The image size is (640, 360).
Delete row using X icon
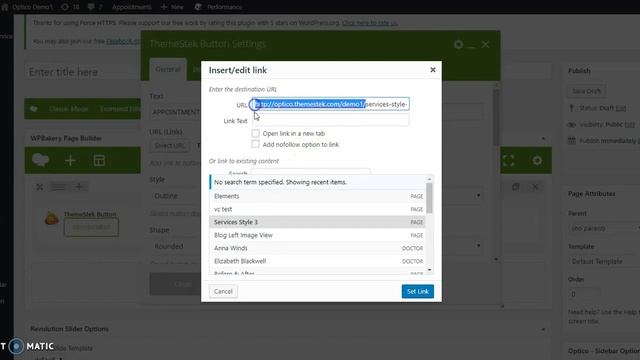(x=535, y=187)
